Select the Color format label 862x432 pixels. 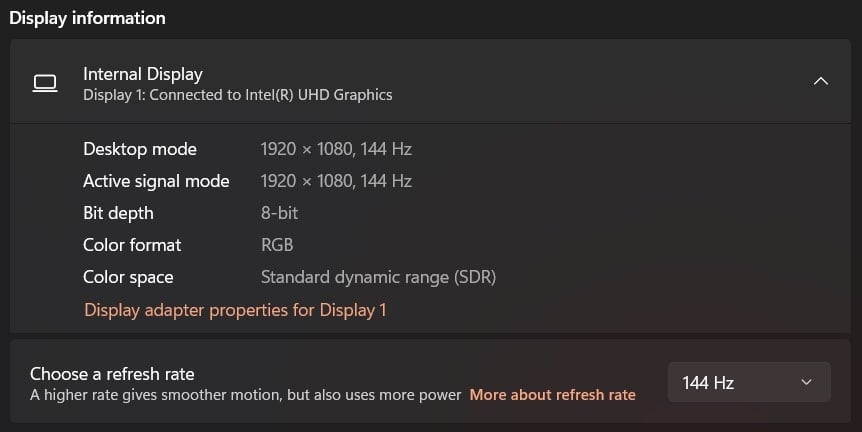(x=132, y=245)
